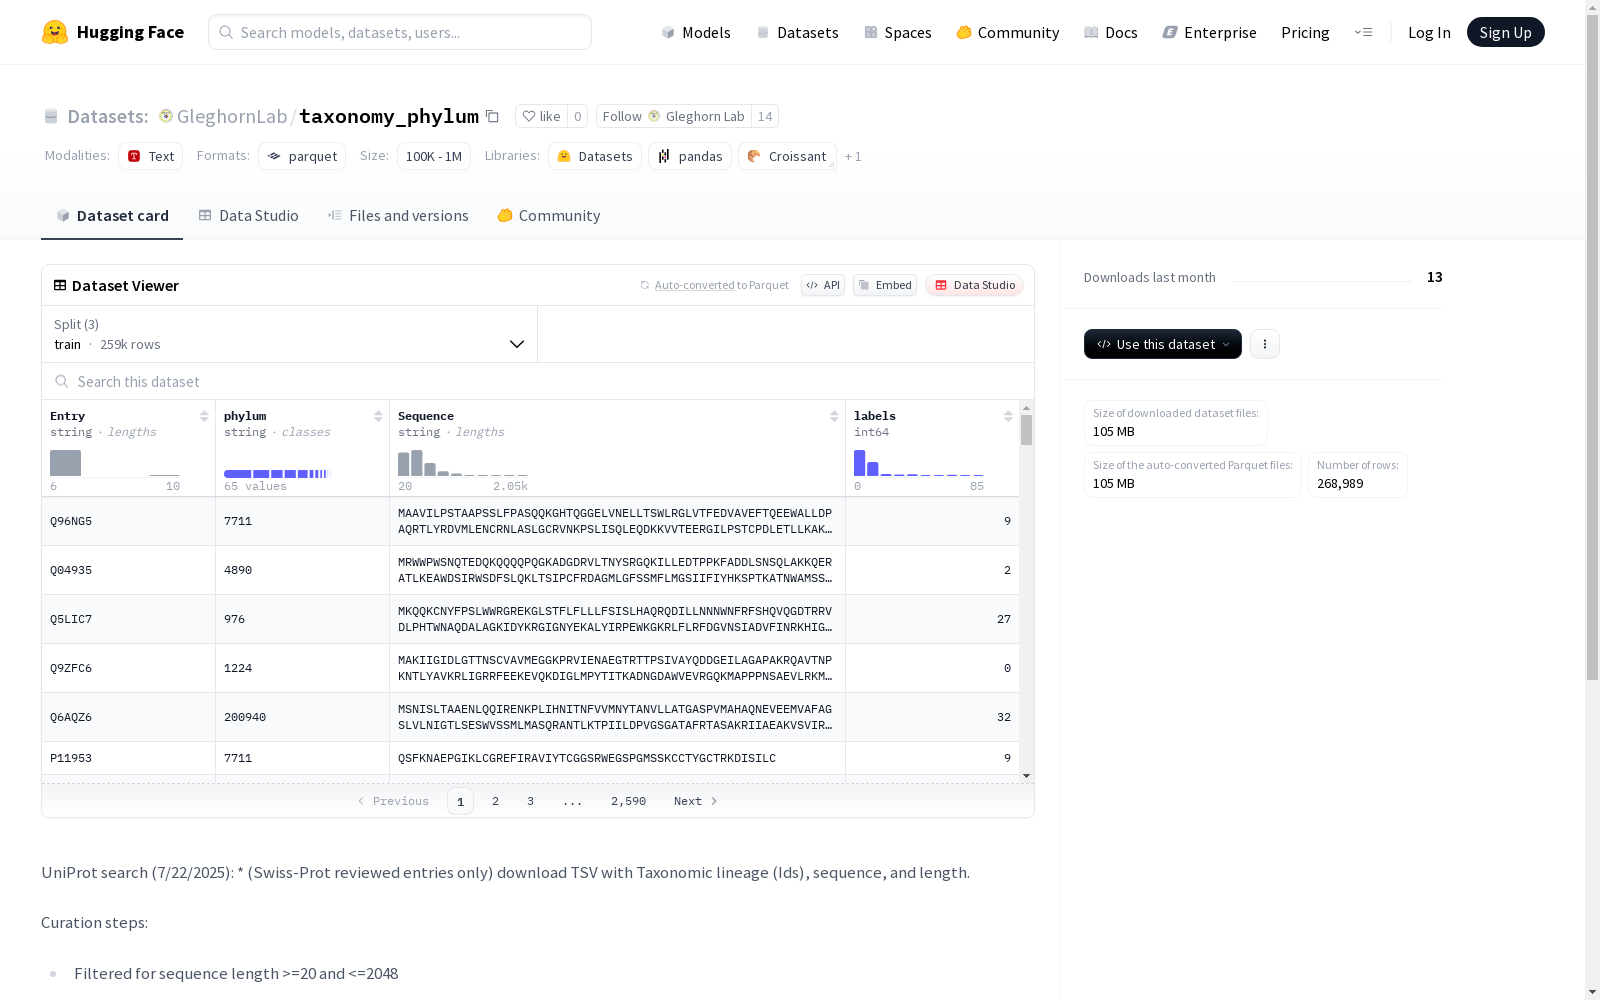This screenshot has width=1600, height=1000.
Task: Click the Sequence lengths histogram
Action: coord(462,463)
